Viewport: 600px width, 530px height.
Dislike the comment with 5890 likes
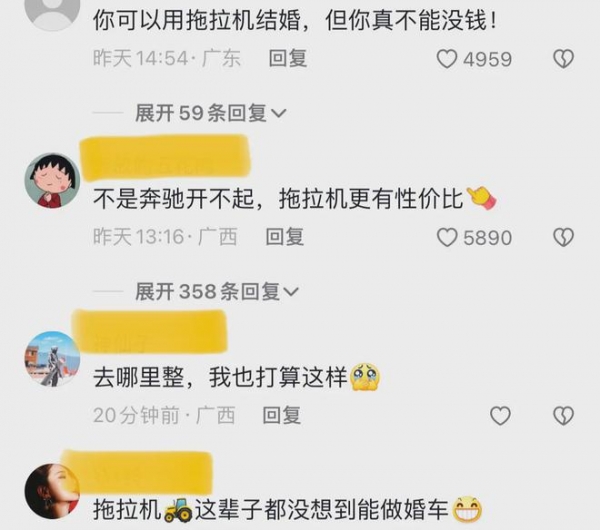(x=564, y=237)
